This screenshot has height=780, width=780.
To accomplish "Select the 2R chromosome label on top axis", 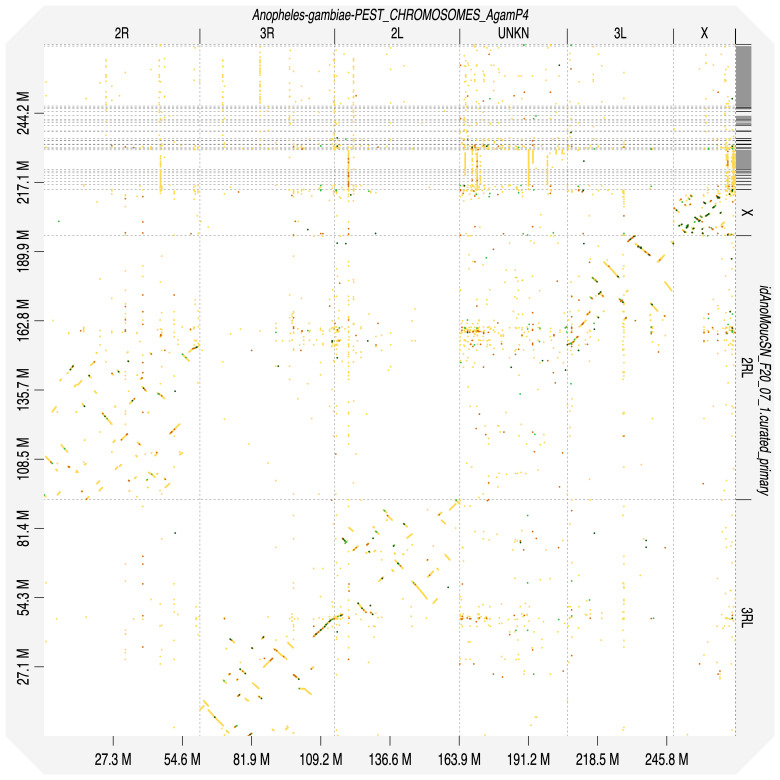I will (122, 34).
